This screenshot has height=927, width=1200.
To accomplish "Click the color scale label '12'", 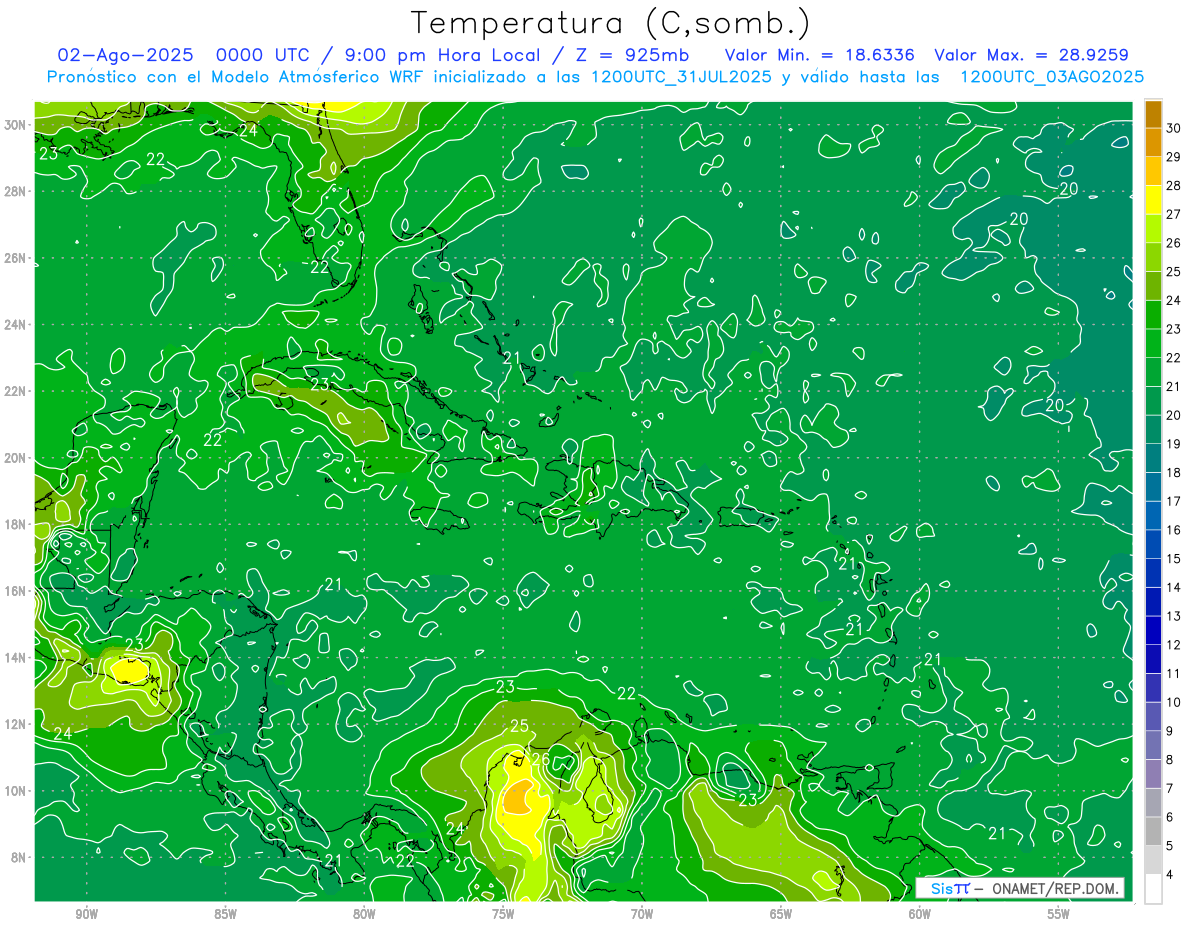I will tap(1174, 645).
